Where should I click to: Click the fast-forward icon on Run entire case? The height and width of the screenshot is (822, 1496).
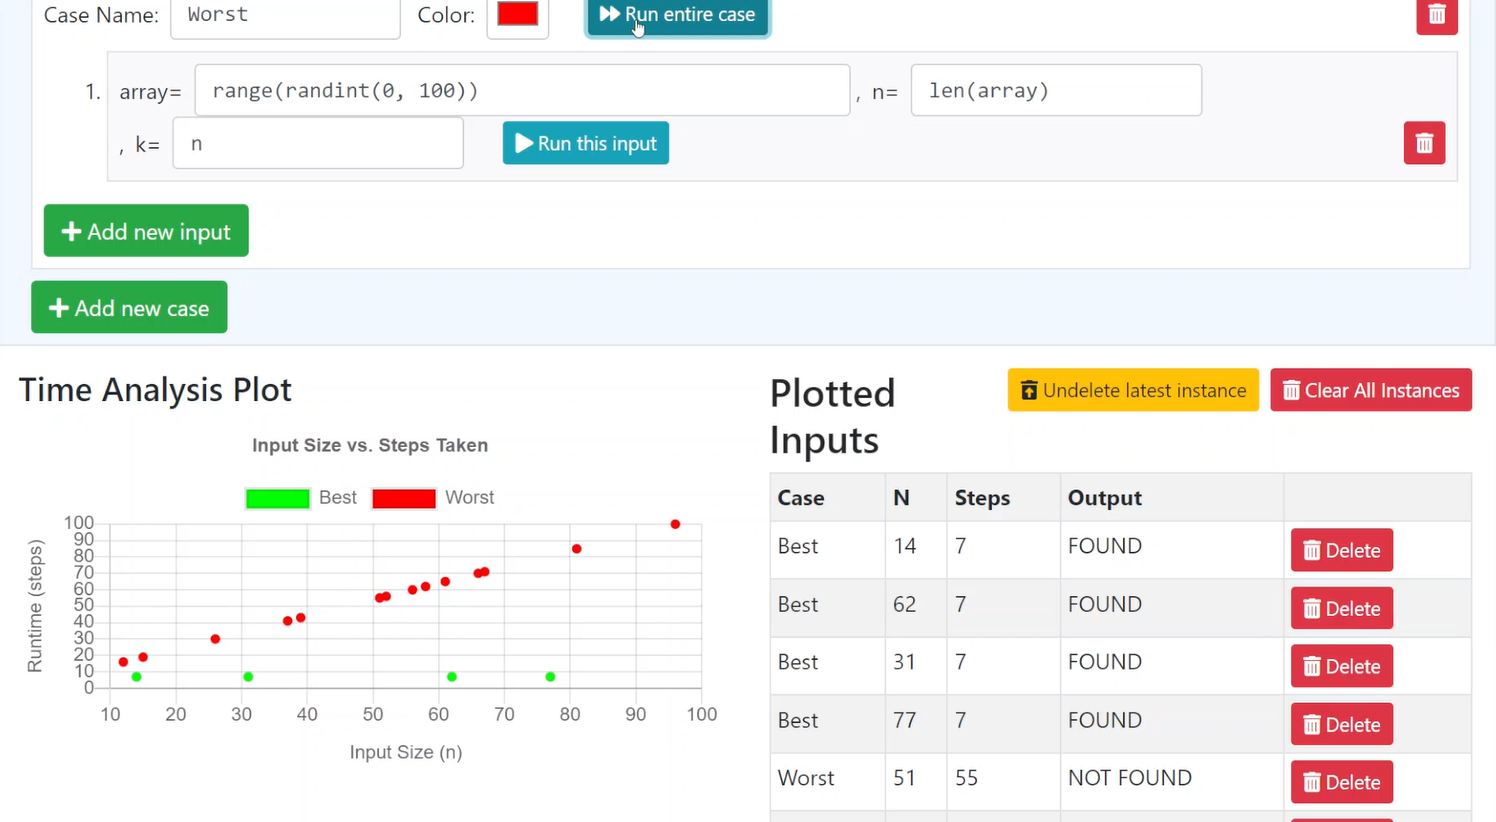pyautogui.click(x=611, y=14)
